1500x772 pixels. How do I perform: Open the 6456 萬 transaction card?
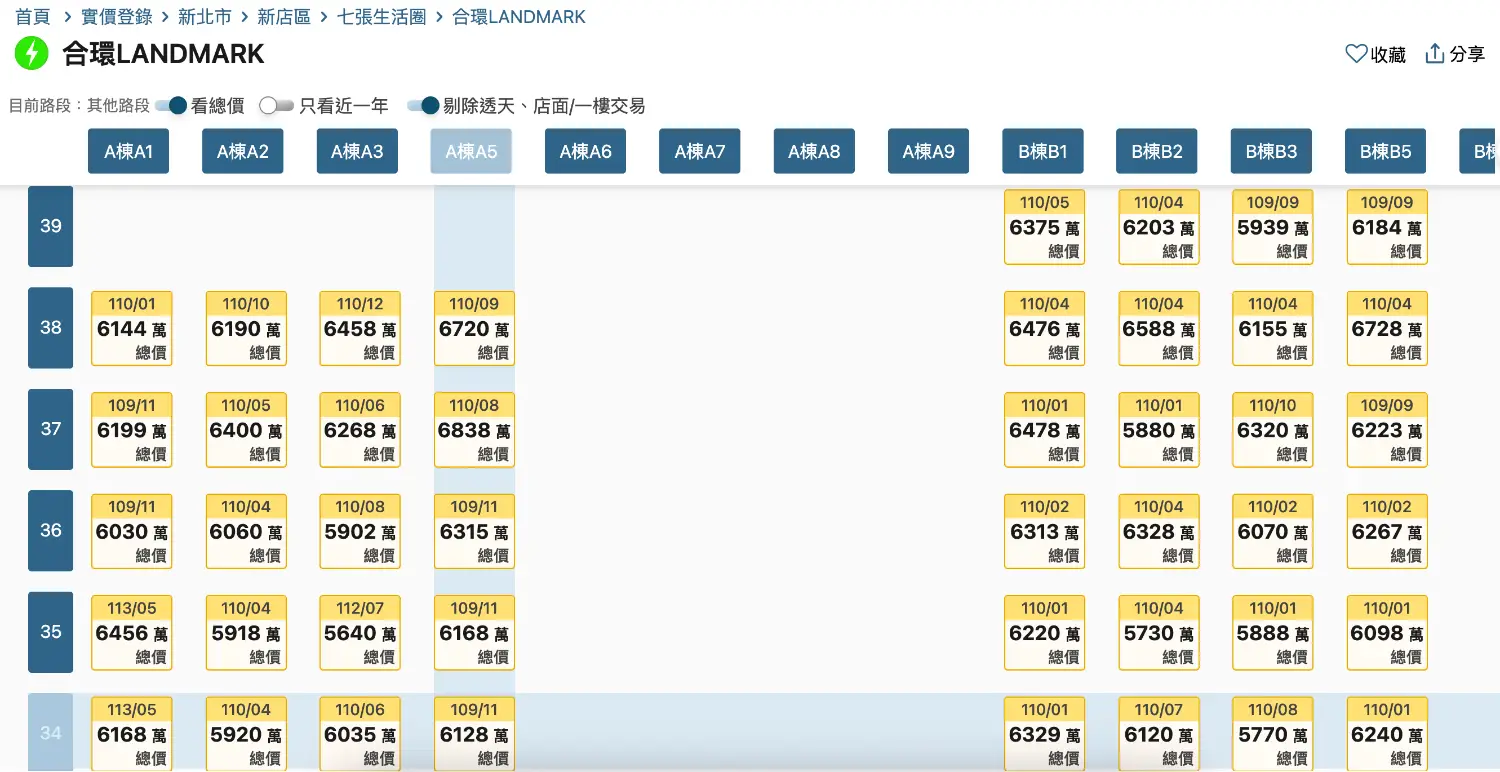click(131, 633)
